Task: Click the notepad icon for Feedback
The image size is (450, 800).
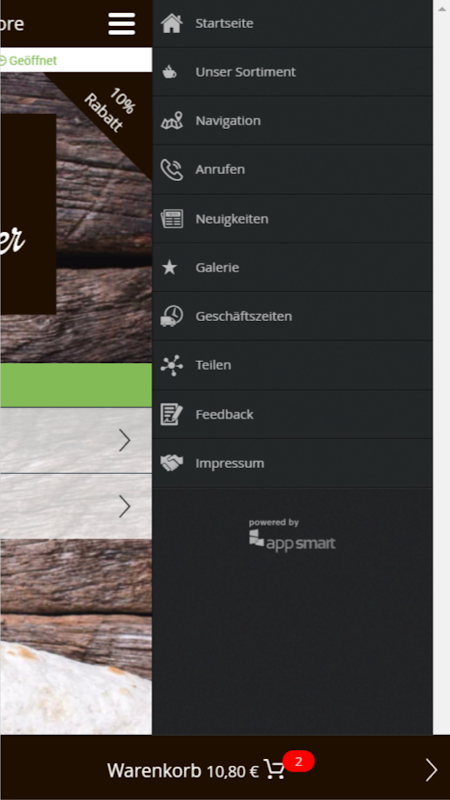Action: 171,414
